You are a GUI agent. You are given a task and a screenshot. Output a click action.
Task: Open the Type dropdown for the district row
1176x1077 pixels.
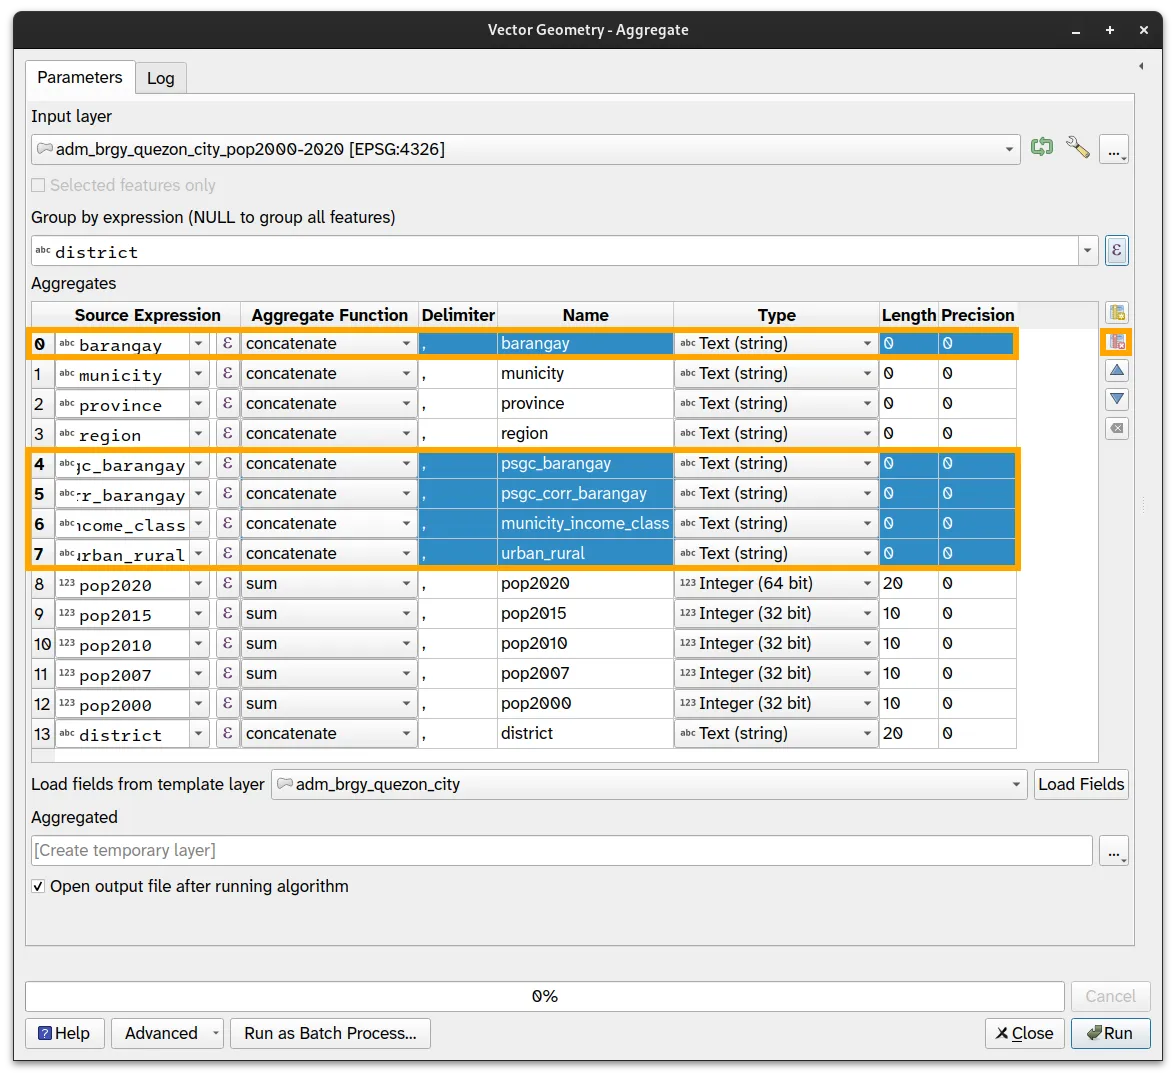(776, 734)
